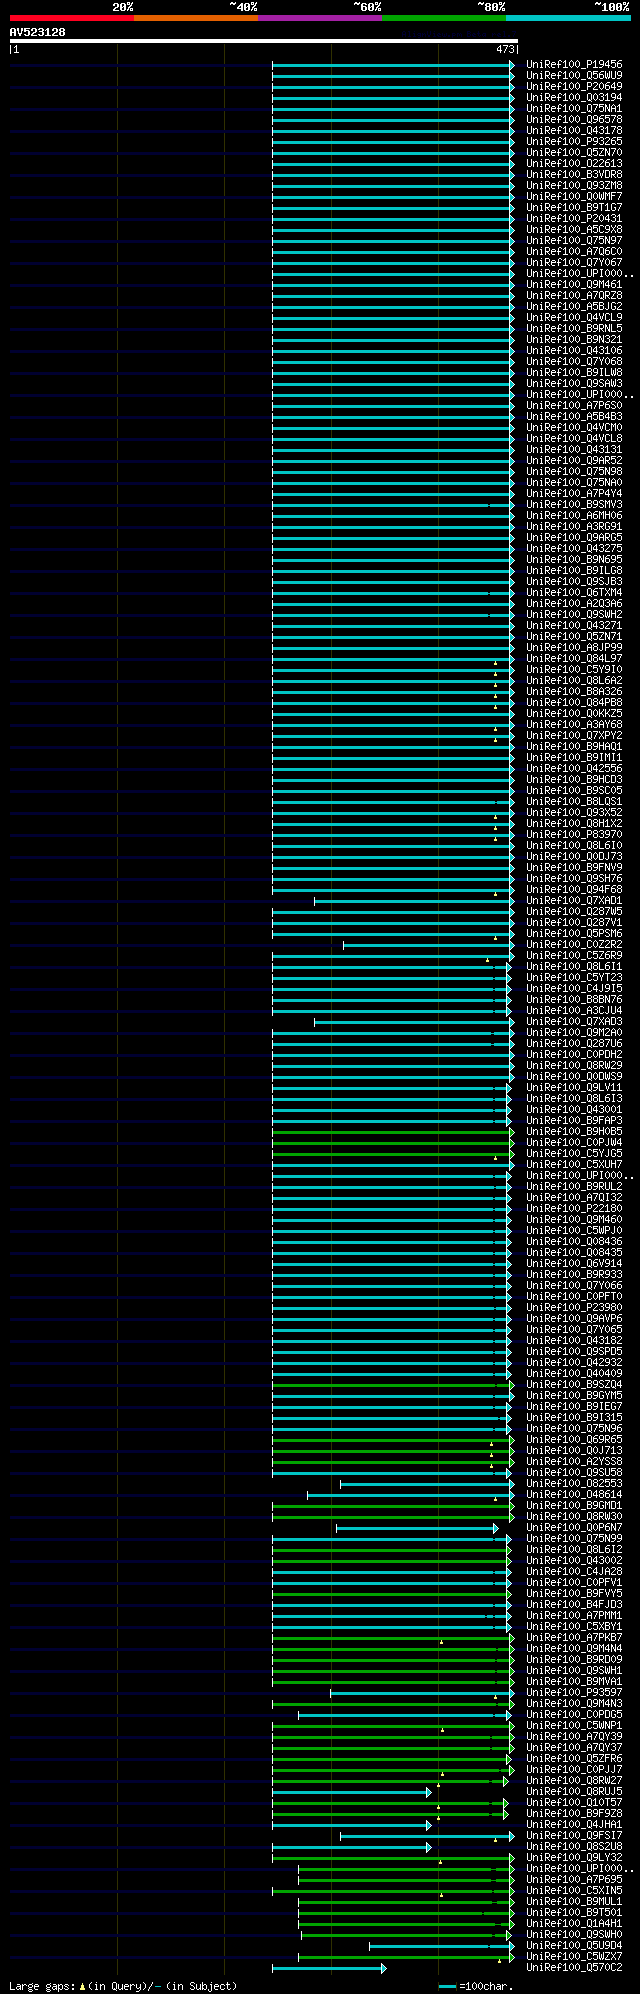The height and width of the screenshot is (1994, 640).
Task: Select hit label UniRef100_B9RNL5
Action: click(x=574, y=328)
